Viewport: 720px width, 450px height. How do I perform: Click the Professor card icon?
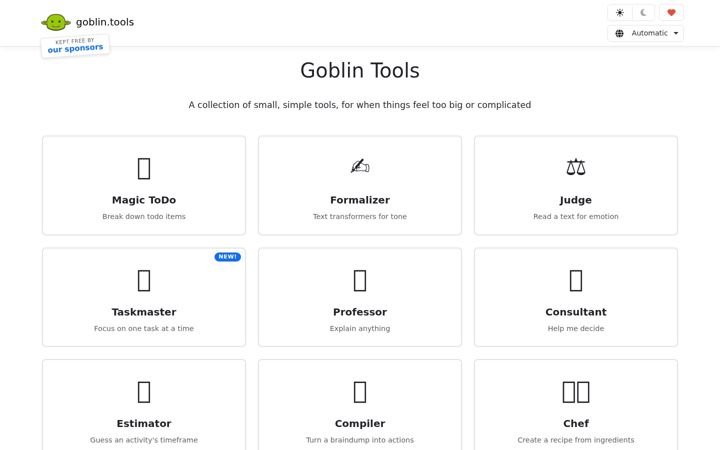(x=360, y=281)
